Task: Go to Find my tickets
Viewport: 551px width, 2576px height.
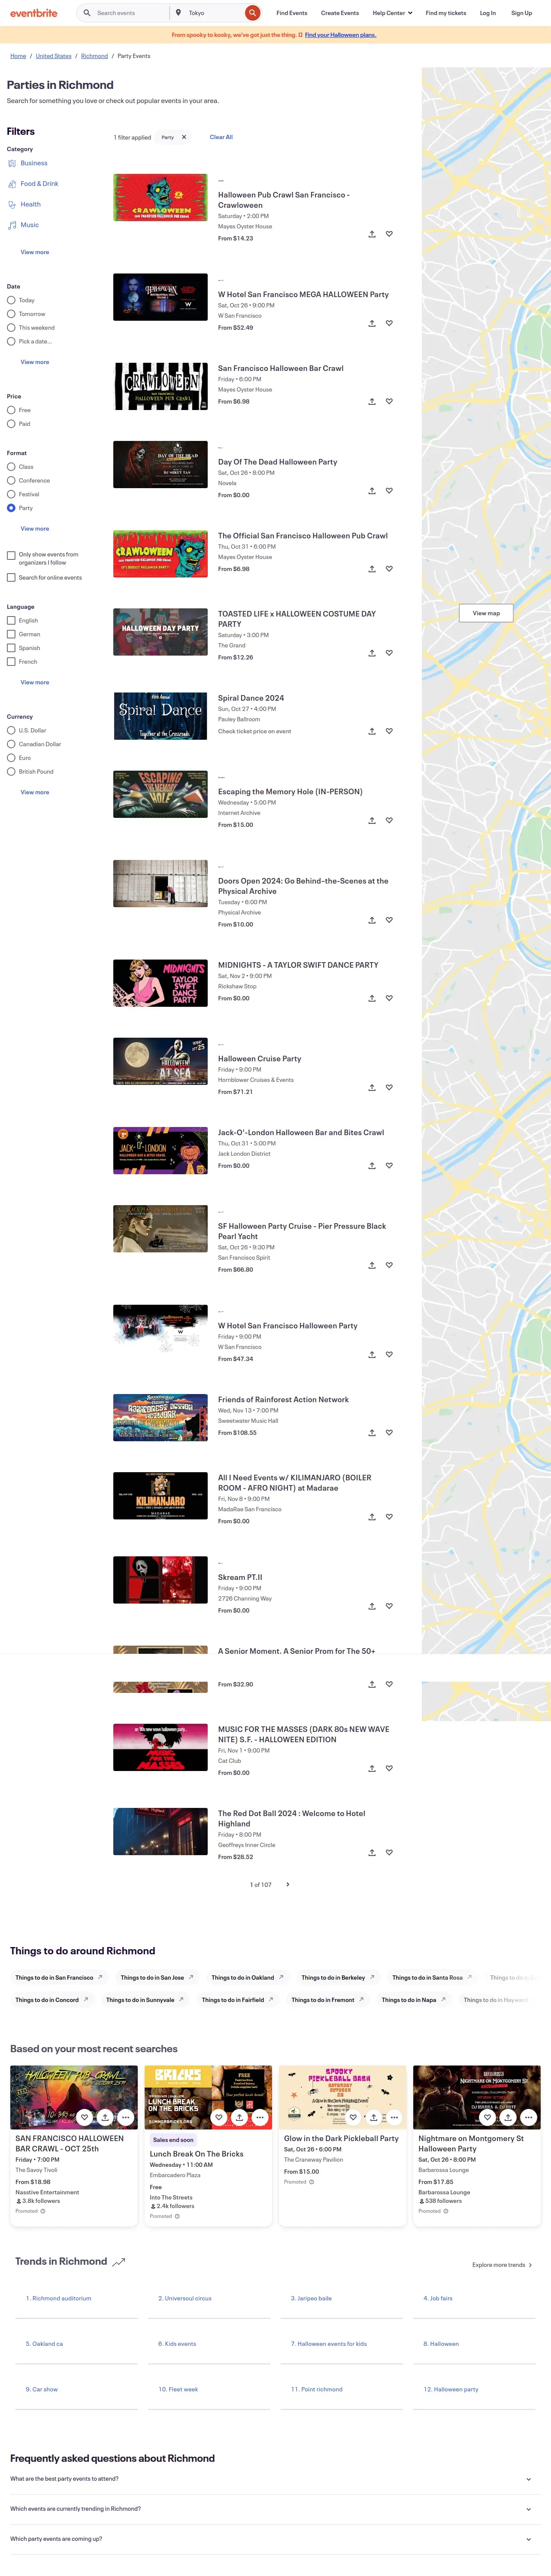Action: coord(446,13)
